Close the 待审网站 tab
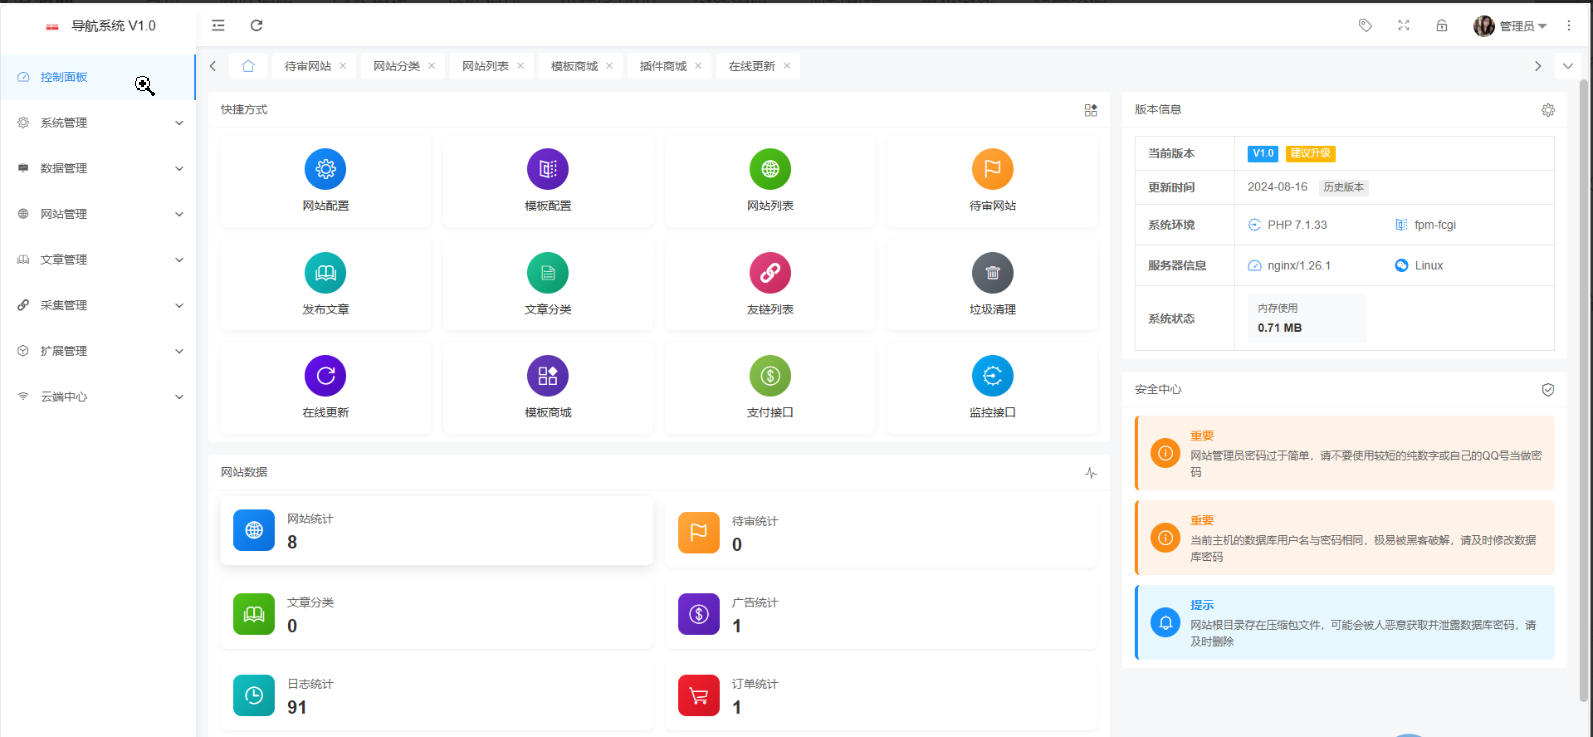 click(343, 66)
